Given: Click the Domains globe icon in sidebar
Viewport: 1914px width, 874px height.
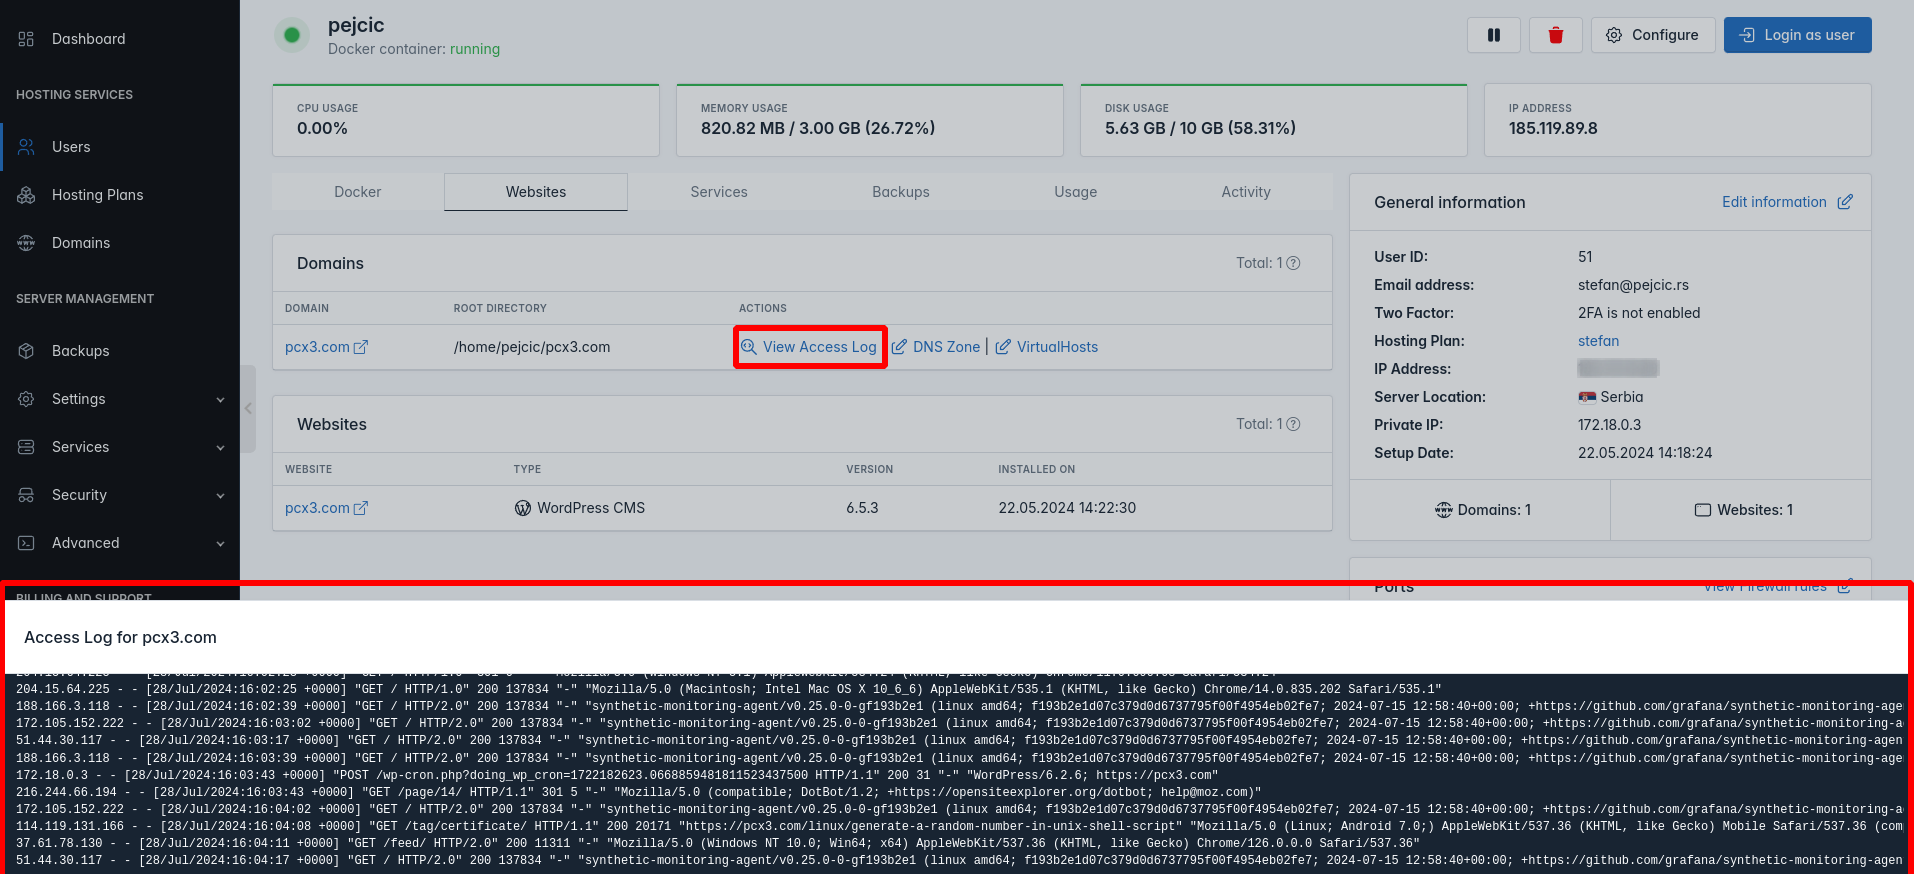Looking at the screenshot, I should pos(26,243).
